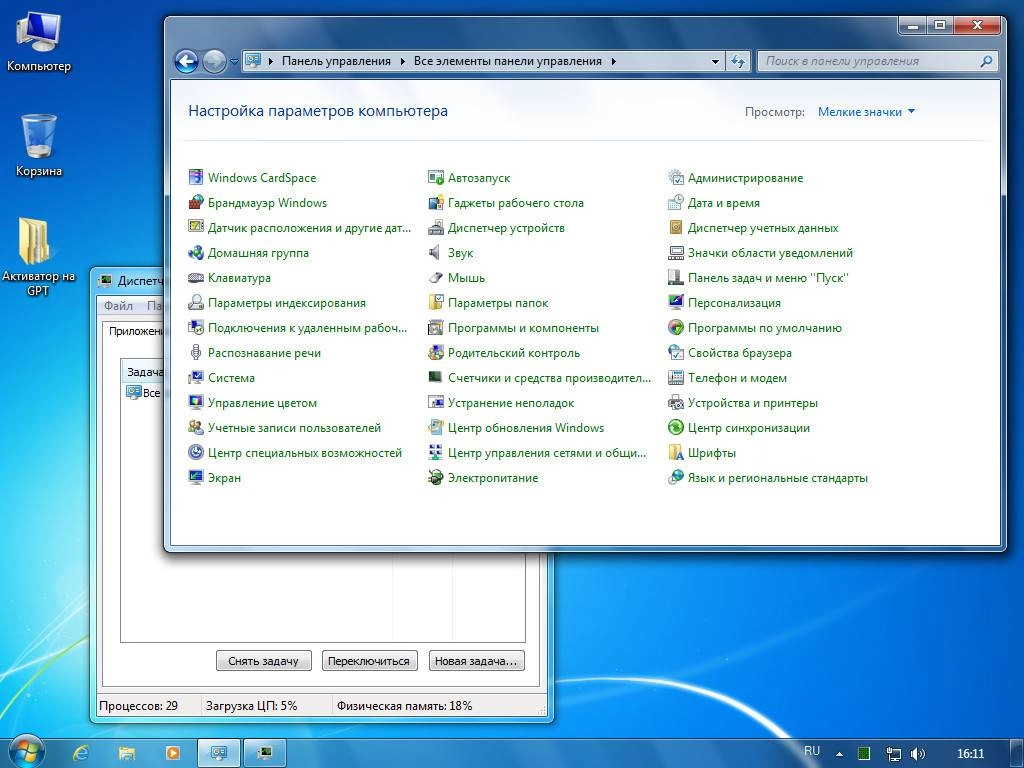Click the RU language indicator

point(812,751)
